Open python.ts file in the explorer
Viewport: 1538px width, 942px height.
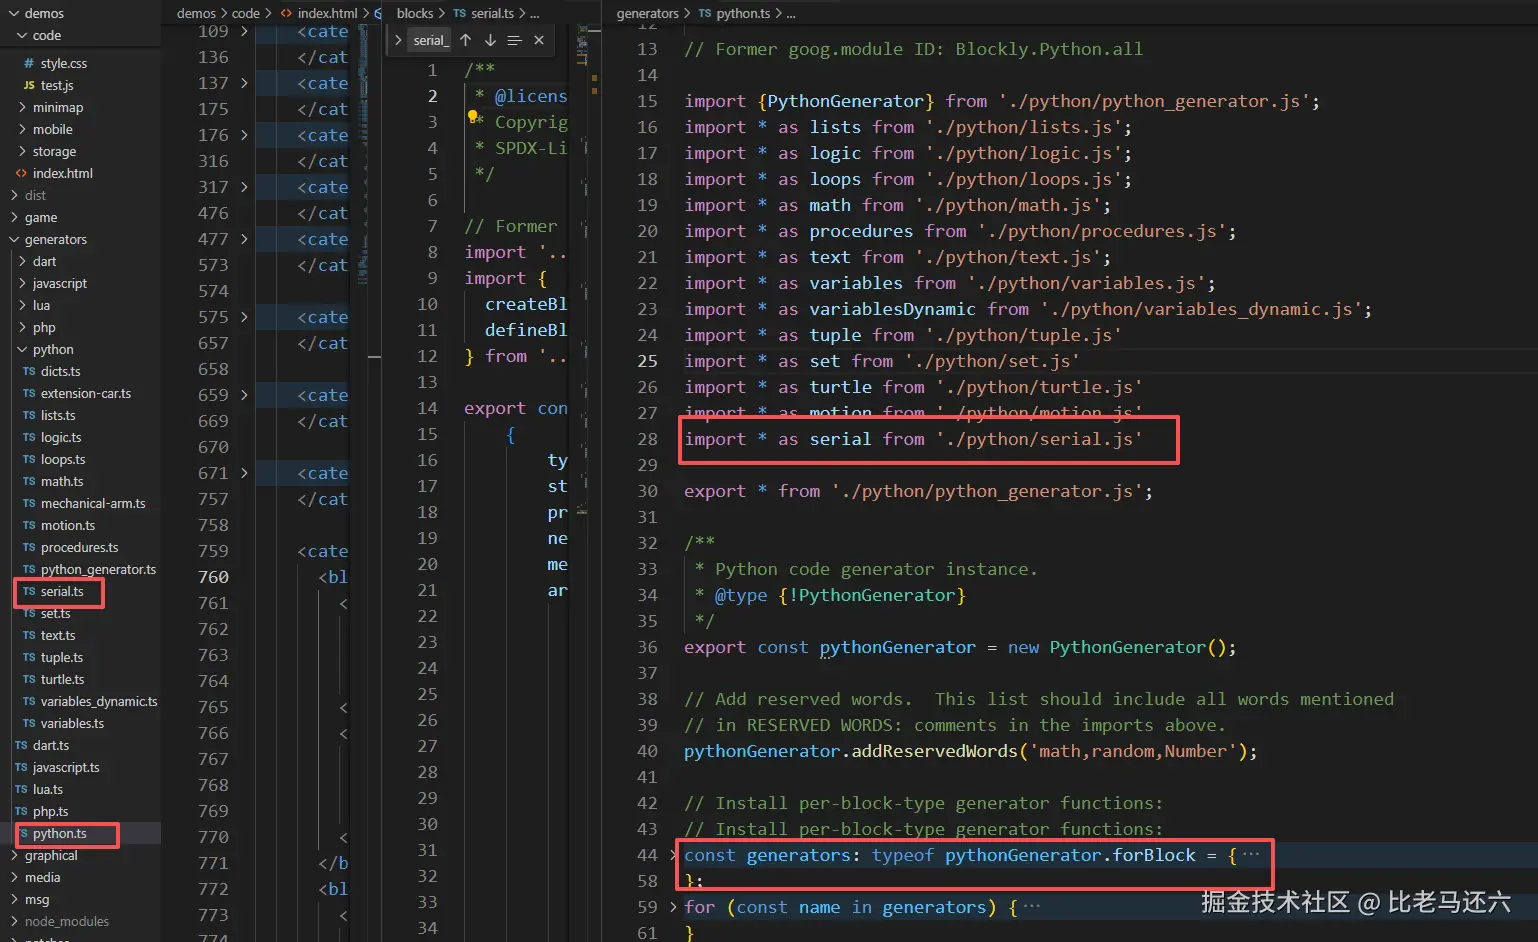pyautogui.click(x=59, y=833)
